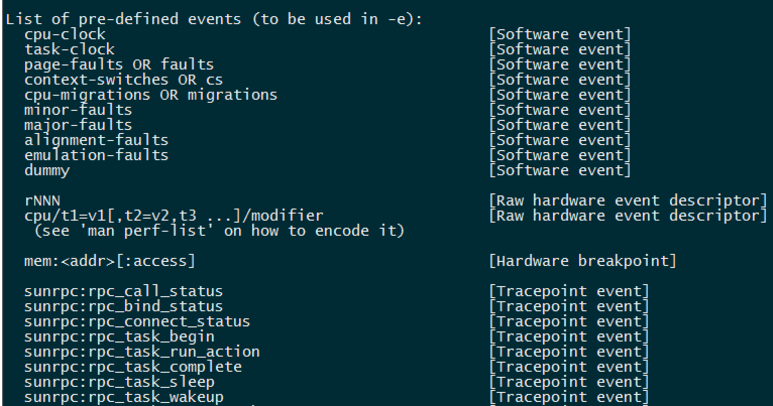Image resolution: width=773 pixels, height=406 pixels.
Task: Click the 'page-faults OR faults' text
Action: [119, 65]
